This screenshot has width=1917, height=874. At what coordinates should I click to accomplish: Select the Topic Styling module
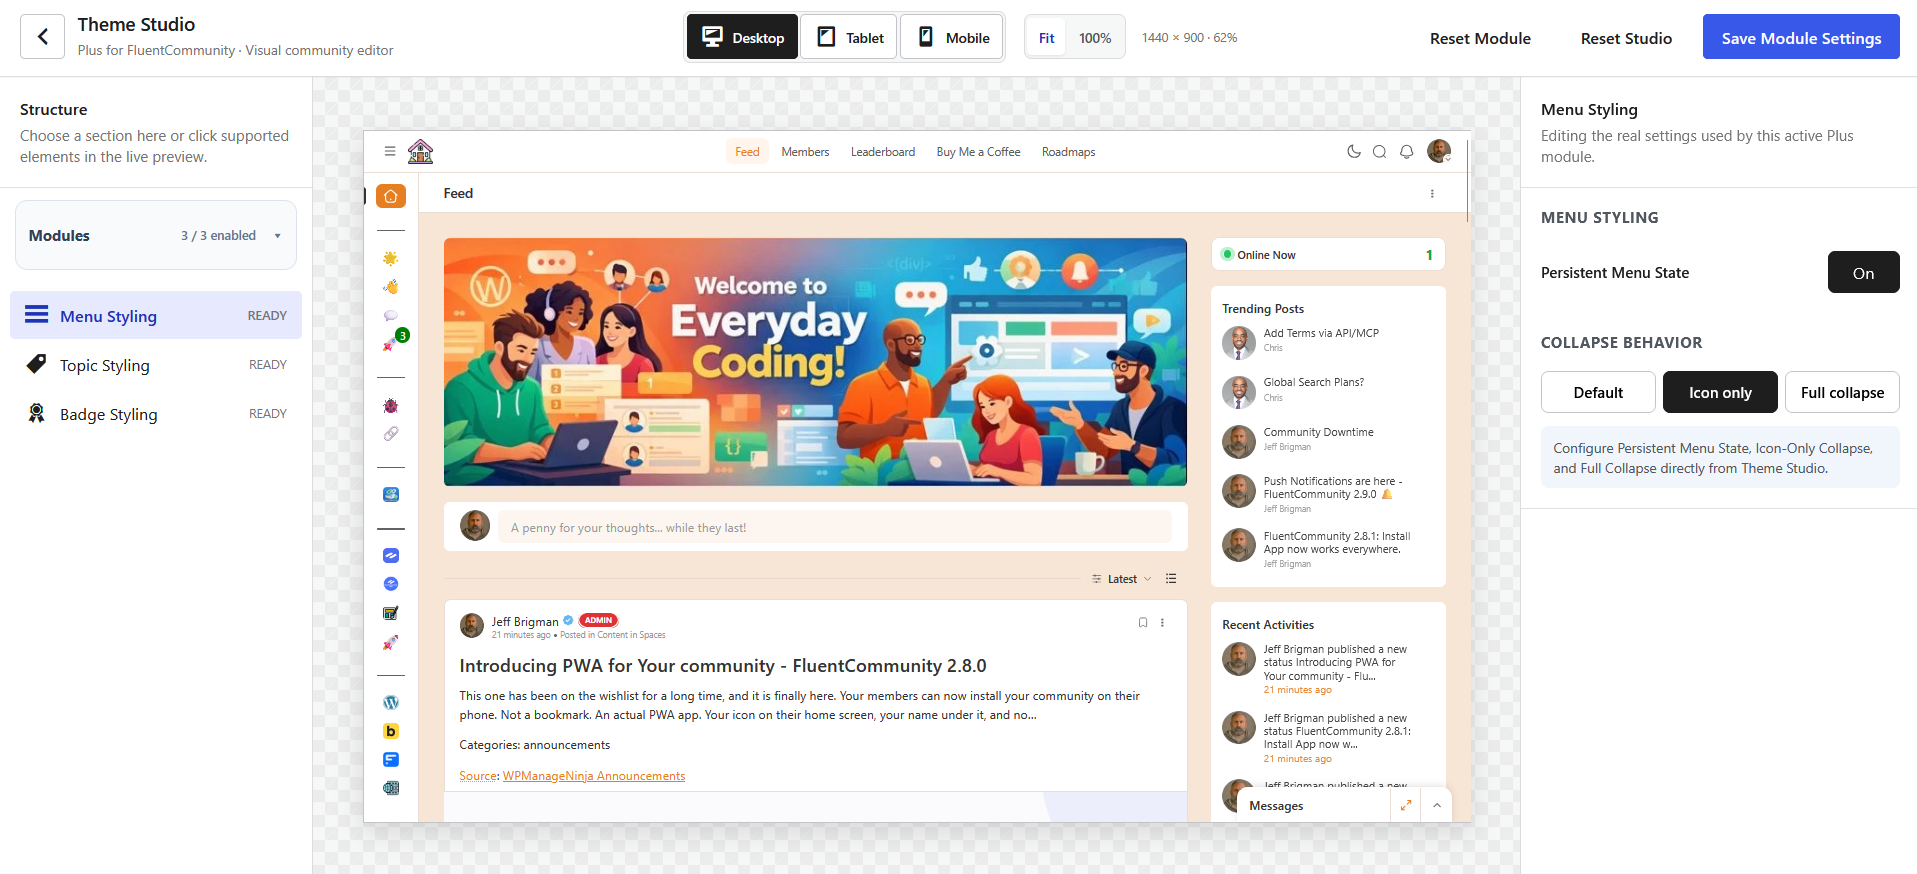click(156, 365)
